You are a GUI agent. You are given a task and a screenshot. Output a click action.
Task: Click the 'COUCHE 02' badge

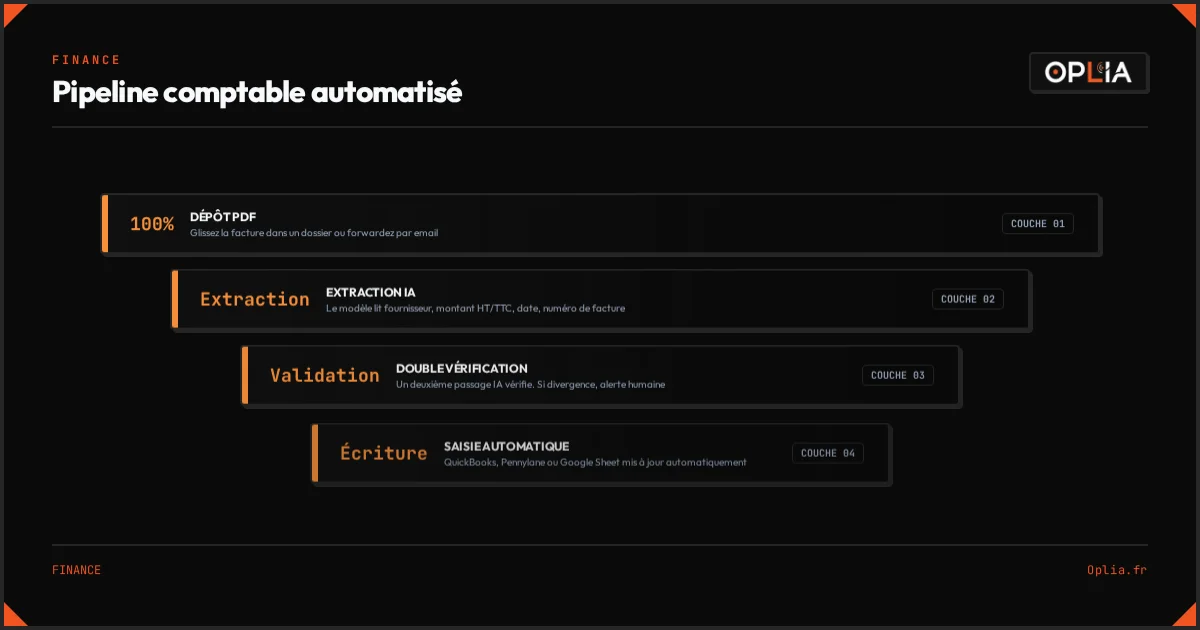[968, 299]
